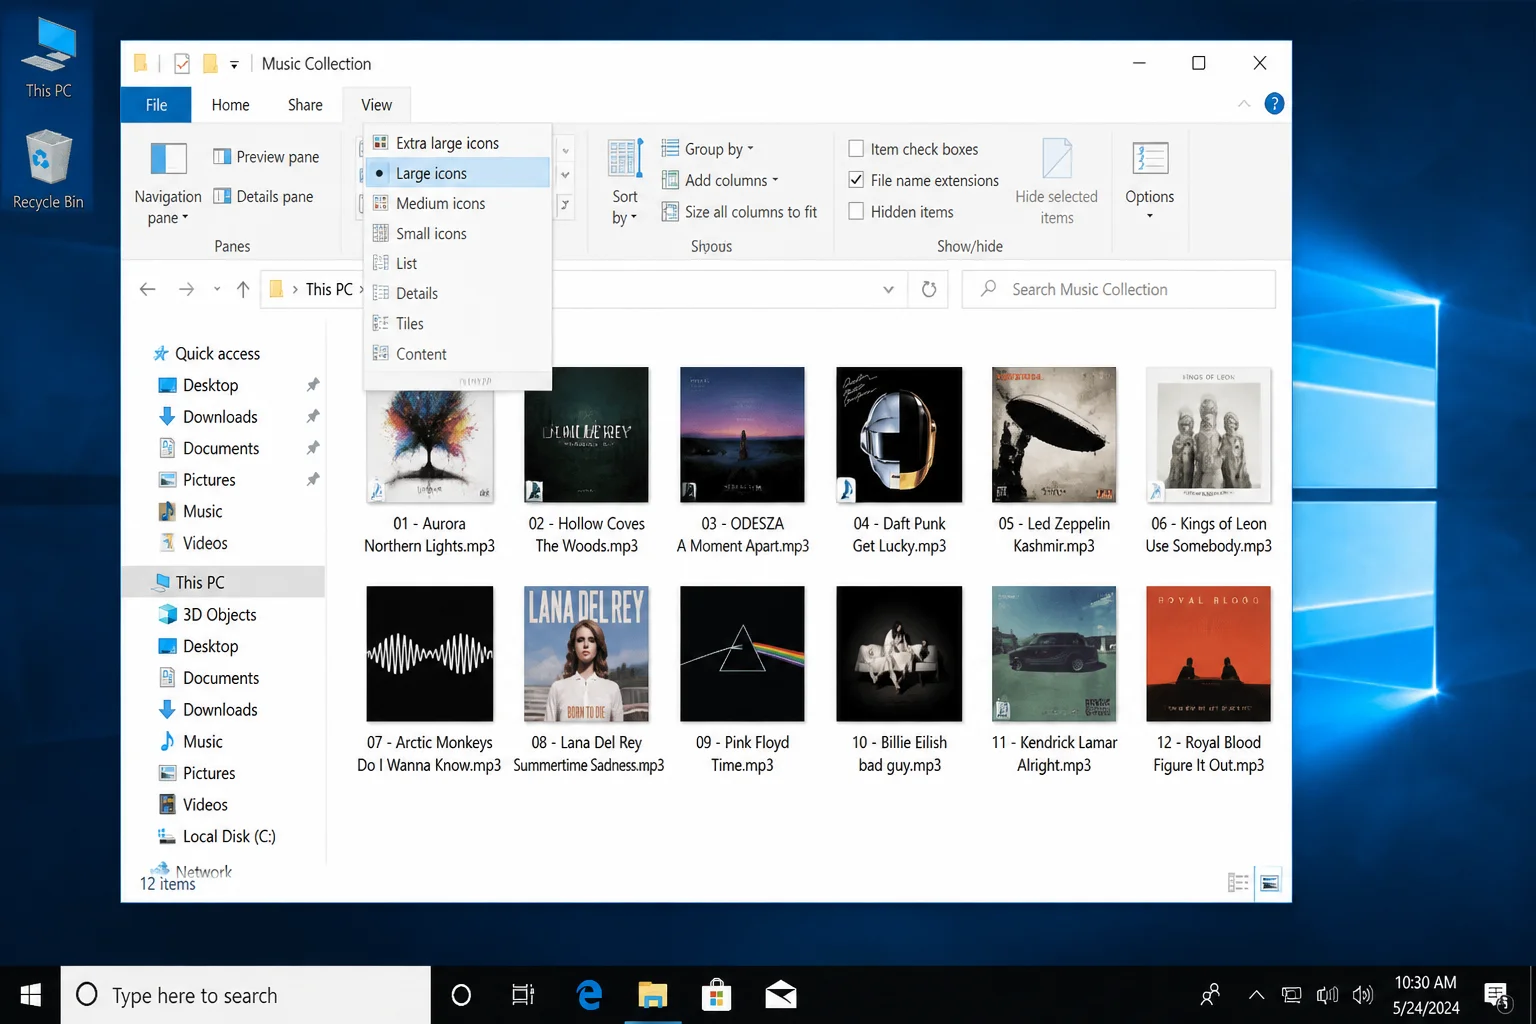Refresh the Music Collection folder
This screenshot has width=1536, height=1024.
(x=929, y=289)
